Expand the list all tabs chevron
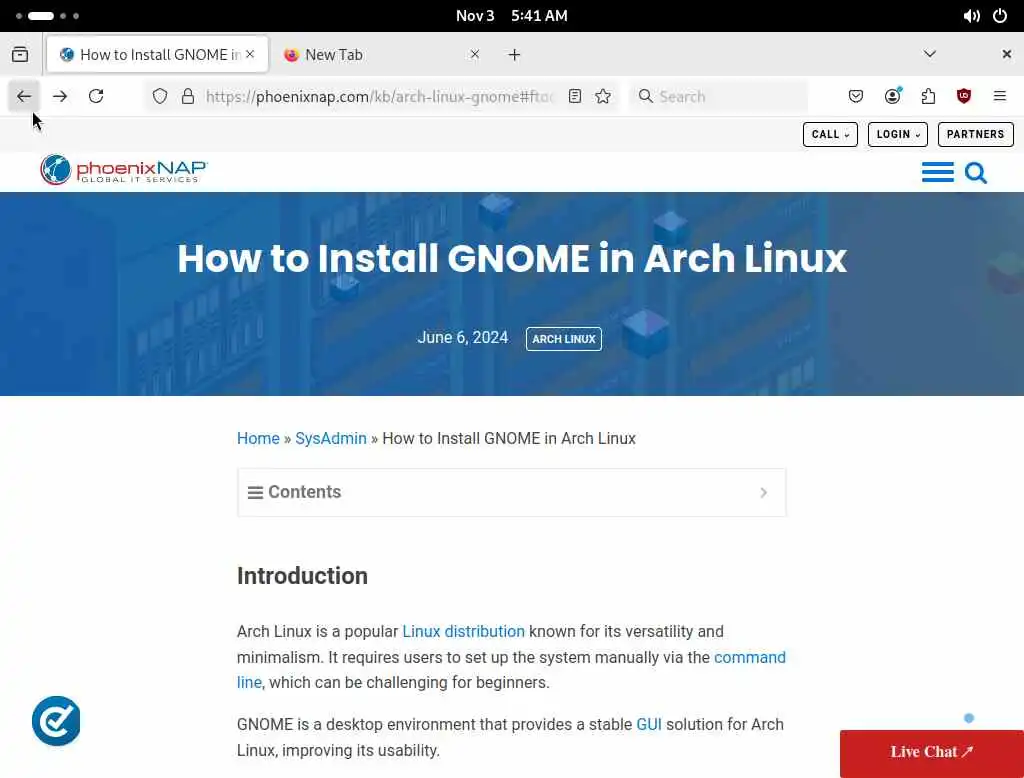The height and width of the screenshot is (778, 1024). (929, 54)
